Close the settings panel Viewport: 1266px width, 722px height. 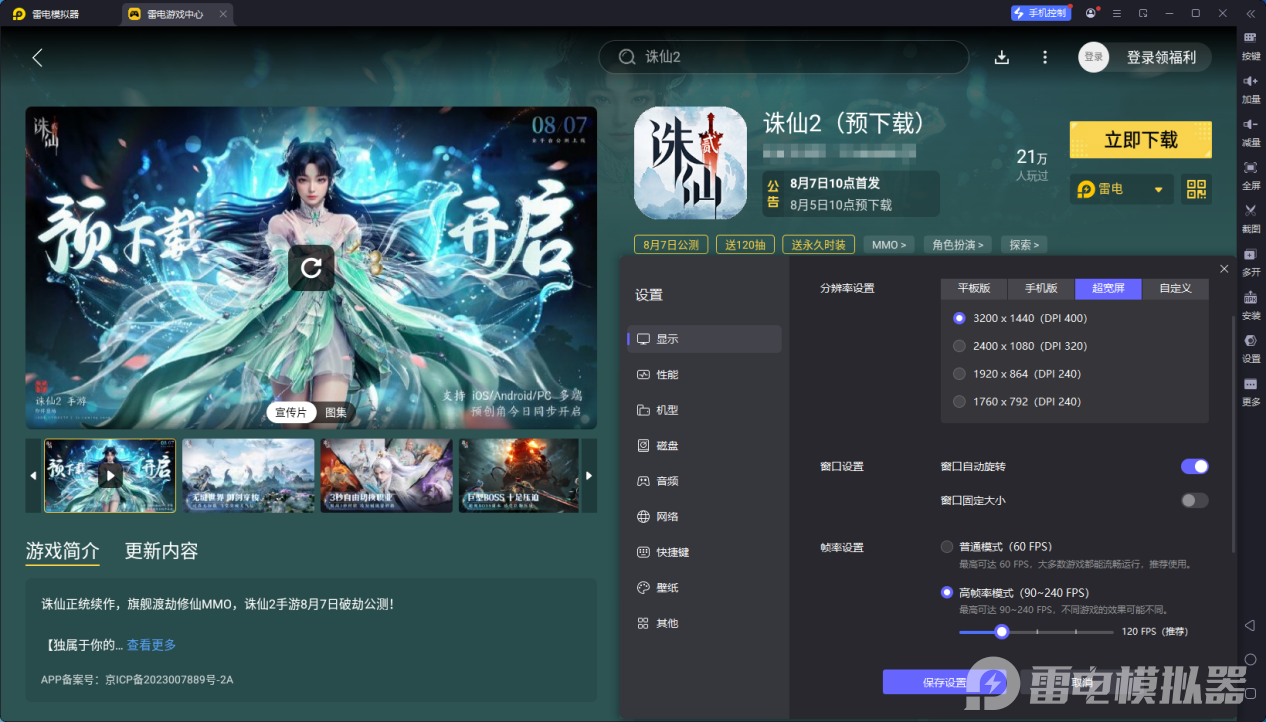[x=1224, y=269]
